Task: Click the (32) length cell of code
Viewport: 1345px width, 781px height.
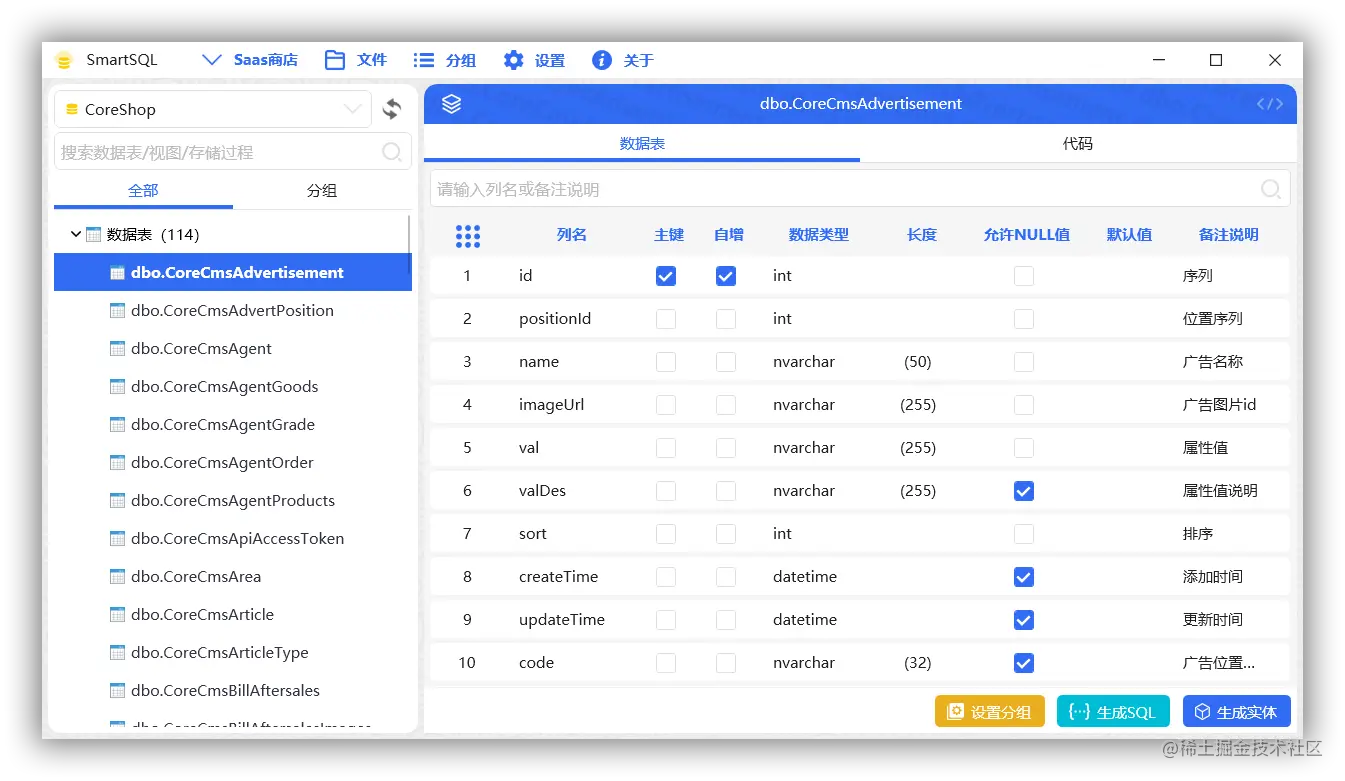Action: pos(918,663)
